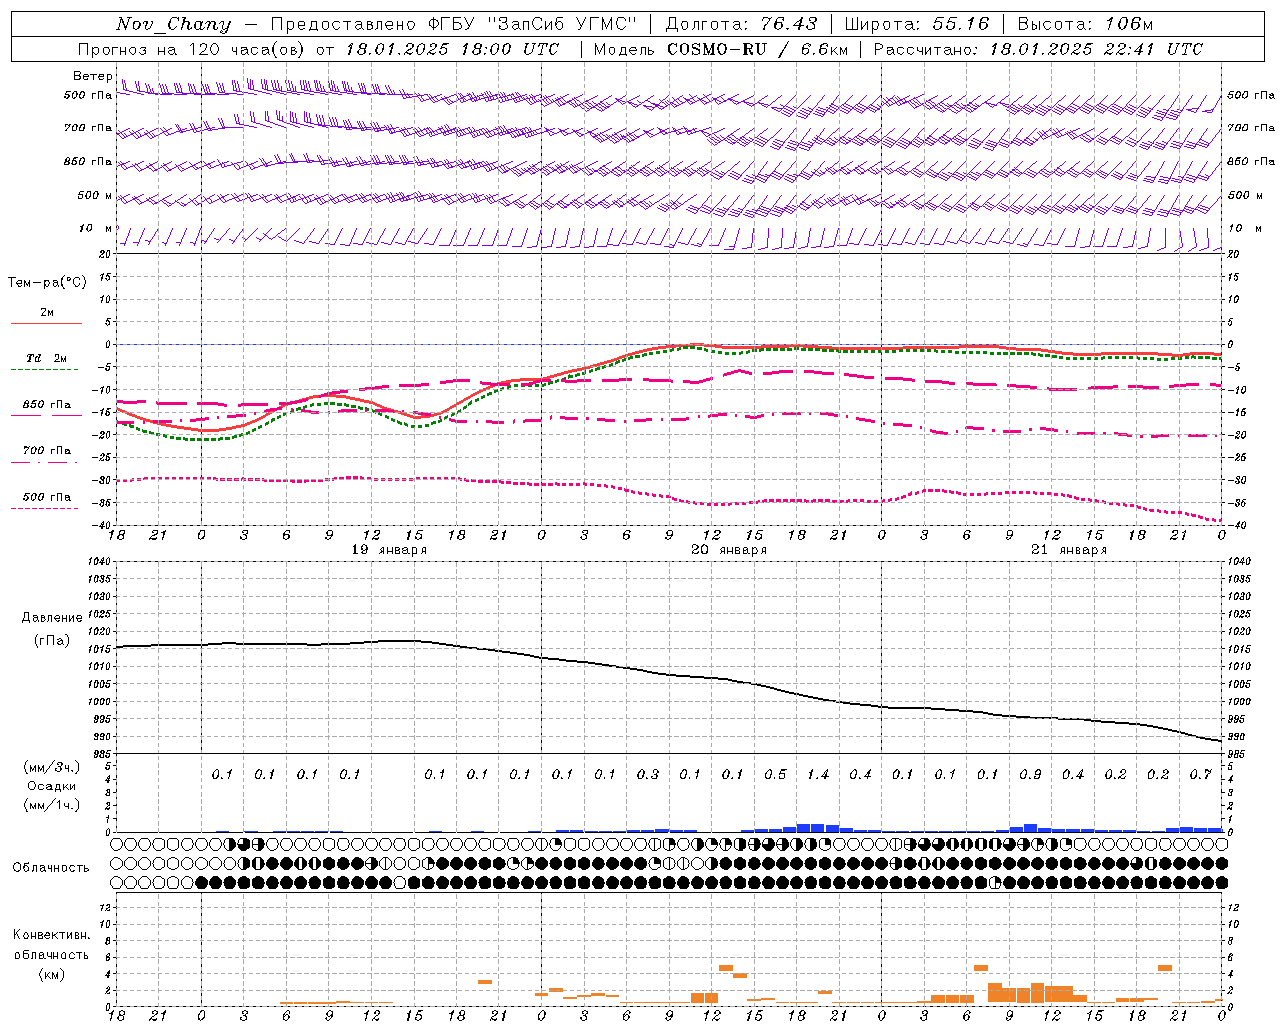Click the station name Nov_Chany
Viewport: 1280px width, 1024px height.
point(174,24)
